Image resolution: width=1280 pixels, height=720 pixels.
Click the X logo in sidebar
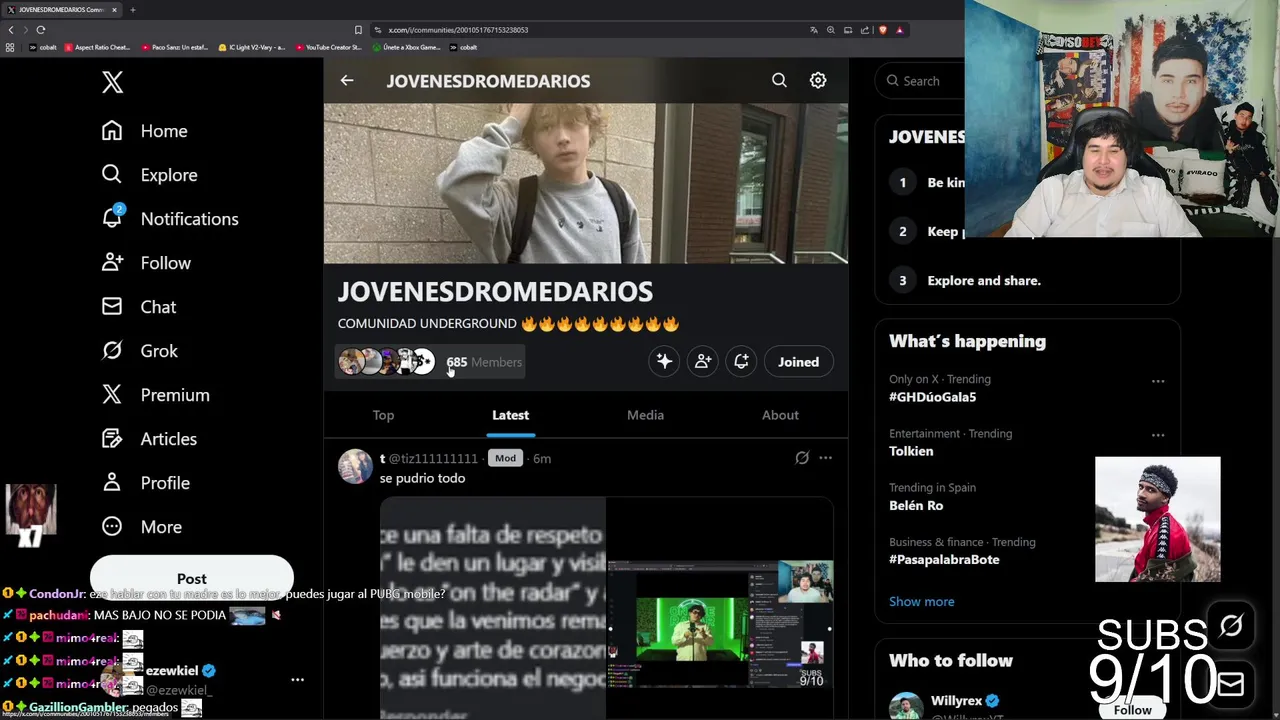click(112, 82)
